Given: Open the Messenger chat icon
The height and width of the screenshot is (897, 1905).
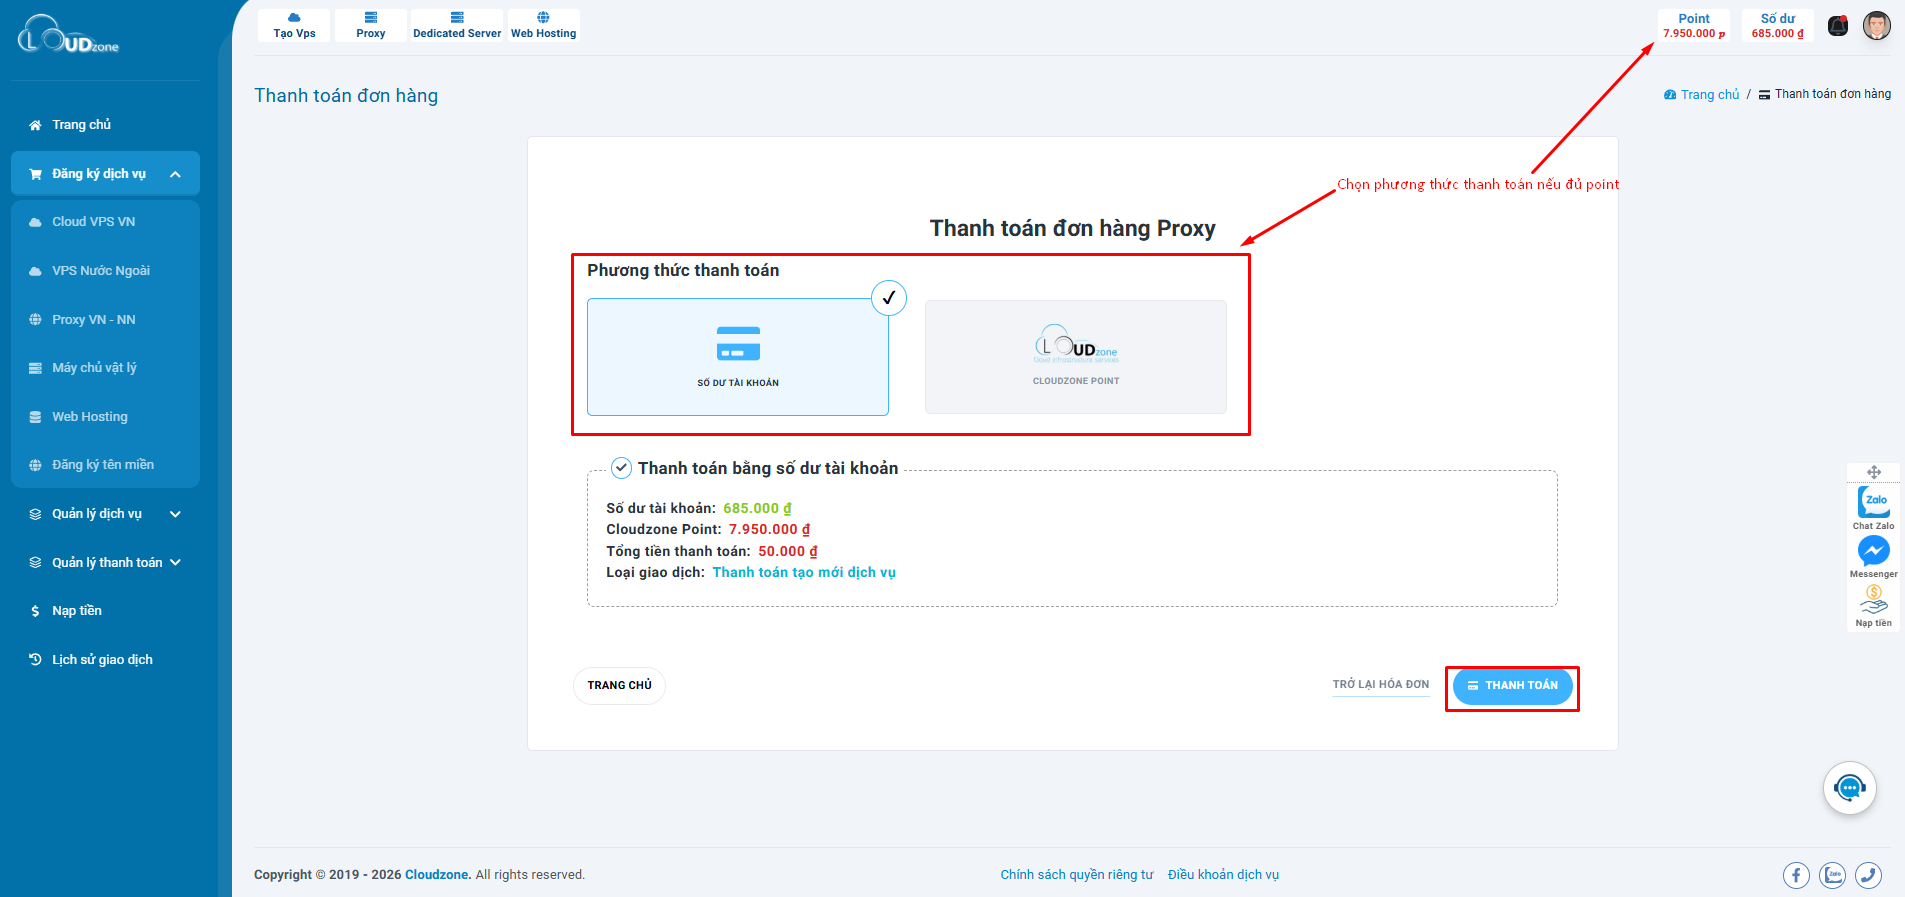Looking at the screenshot, I should [x=1873, y=551].
